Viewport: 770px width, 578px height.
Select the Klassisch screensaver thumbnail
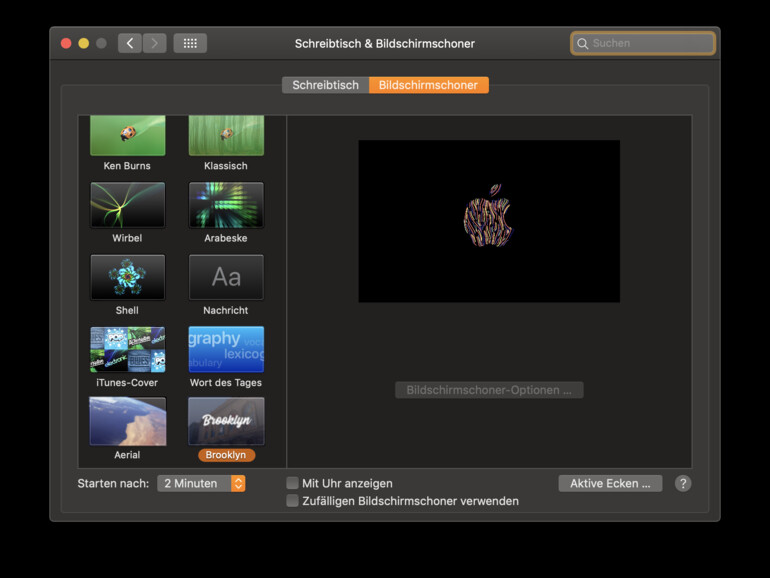(x=226, y=136)
